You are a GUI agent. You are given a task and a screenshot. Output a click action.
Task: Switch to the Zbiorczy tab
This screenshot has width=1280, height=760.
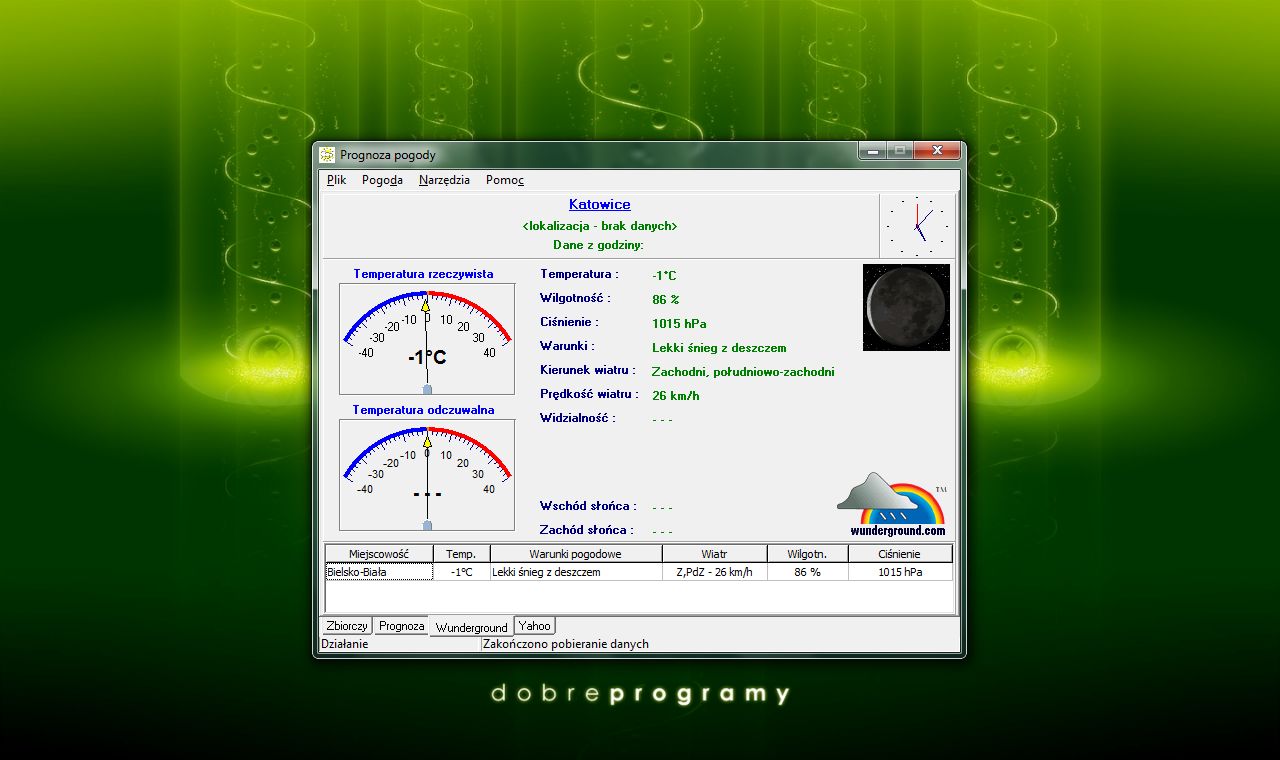coord(347,626)
